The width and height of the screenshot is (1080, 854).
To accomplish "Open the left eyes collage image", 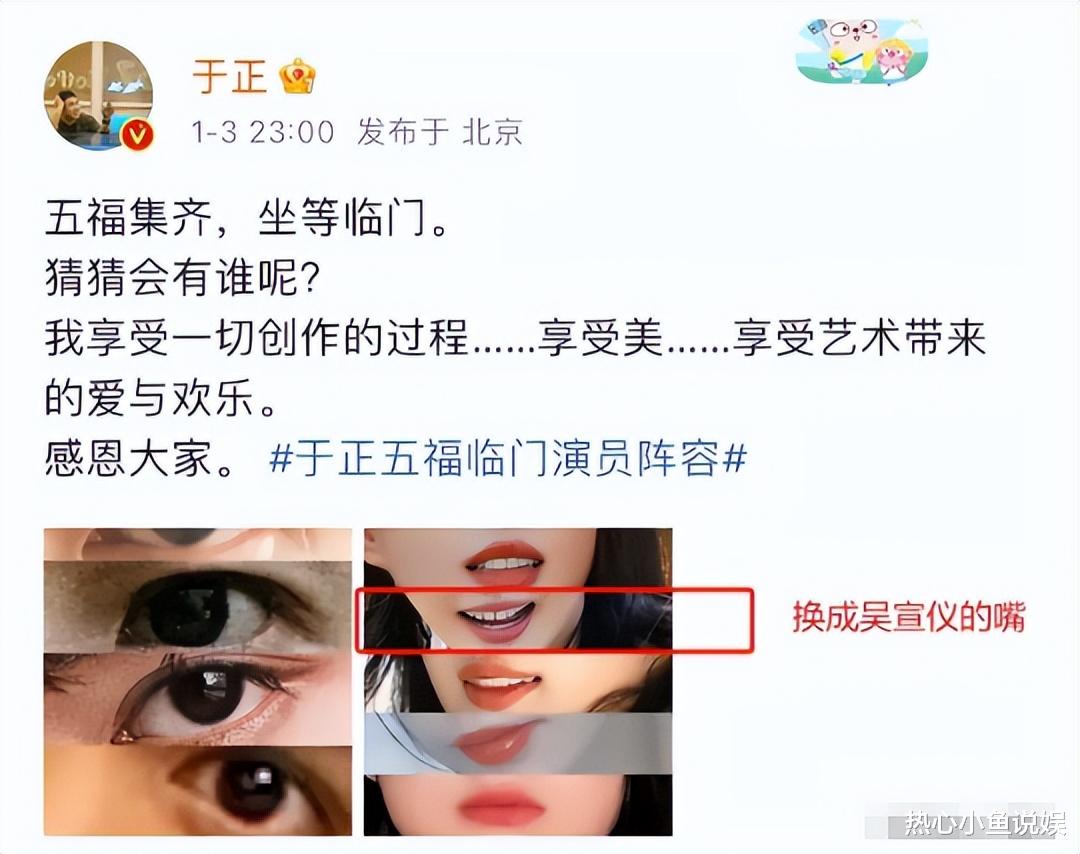I will [198, 682].
